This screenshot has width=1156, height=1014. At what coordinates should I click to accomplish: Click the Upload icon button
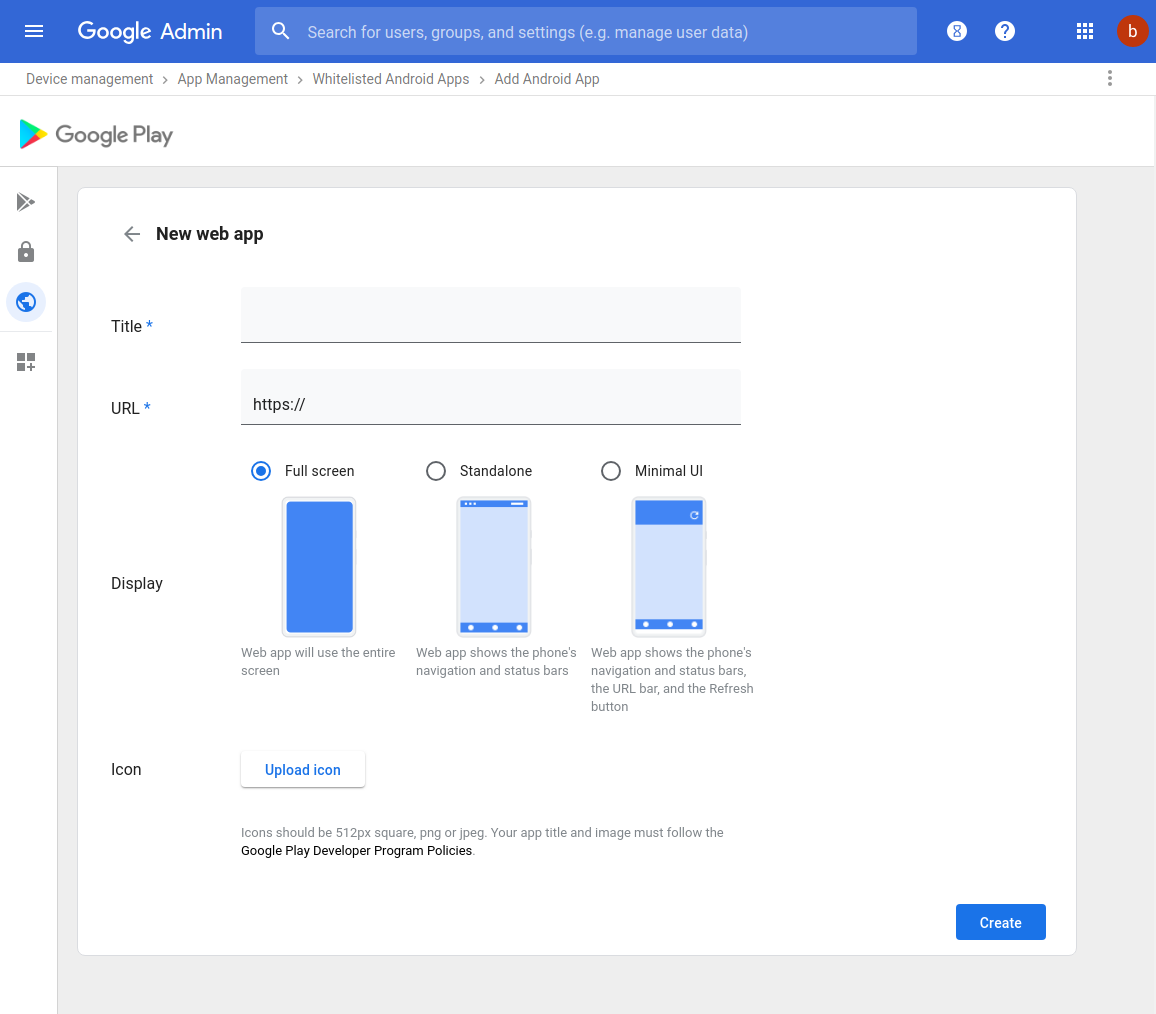click(x=303, y=769)
